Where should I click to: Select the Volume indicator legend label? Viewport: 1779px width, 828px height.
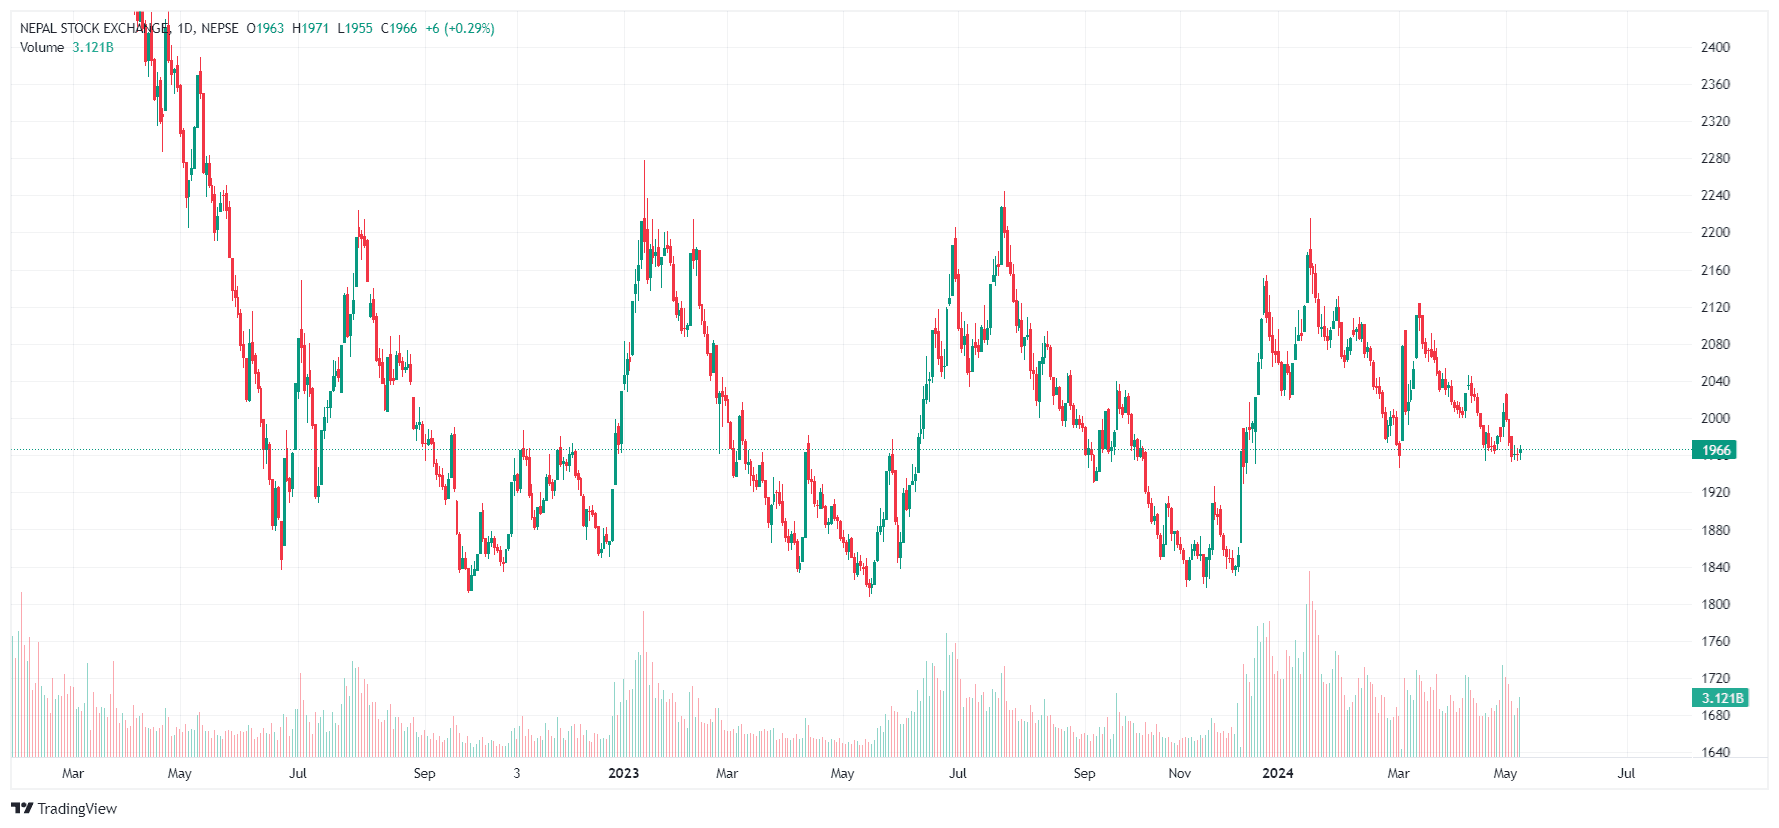tap(42, 47)
